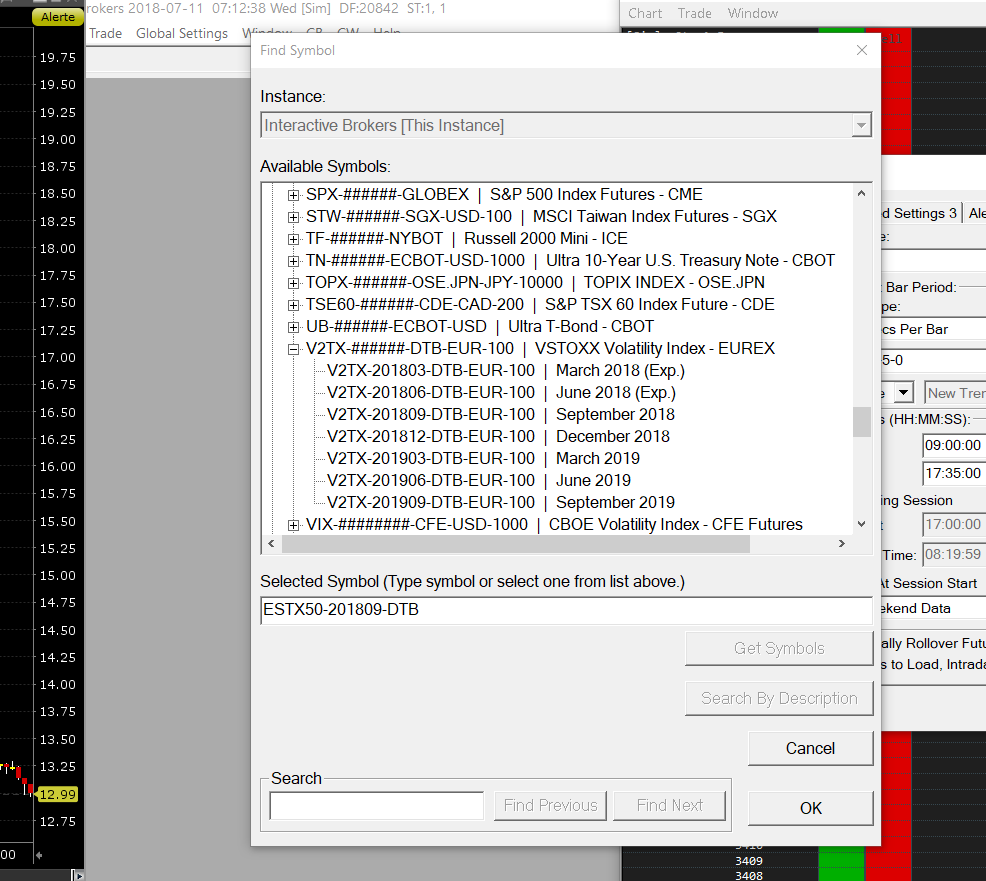Image resolution: width=986 pixels, height=881 pixels.
Task: Open Chart menu in the right window
Action: 645,13
